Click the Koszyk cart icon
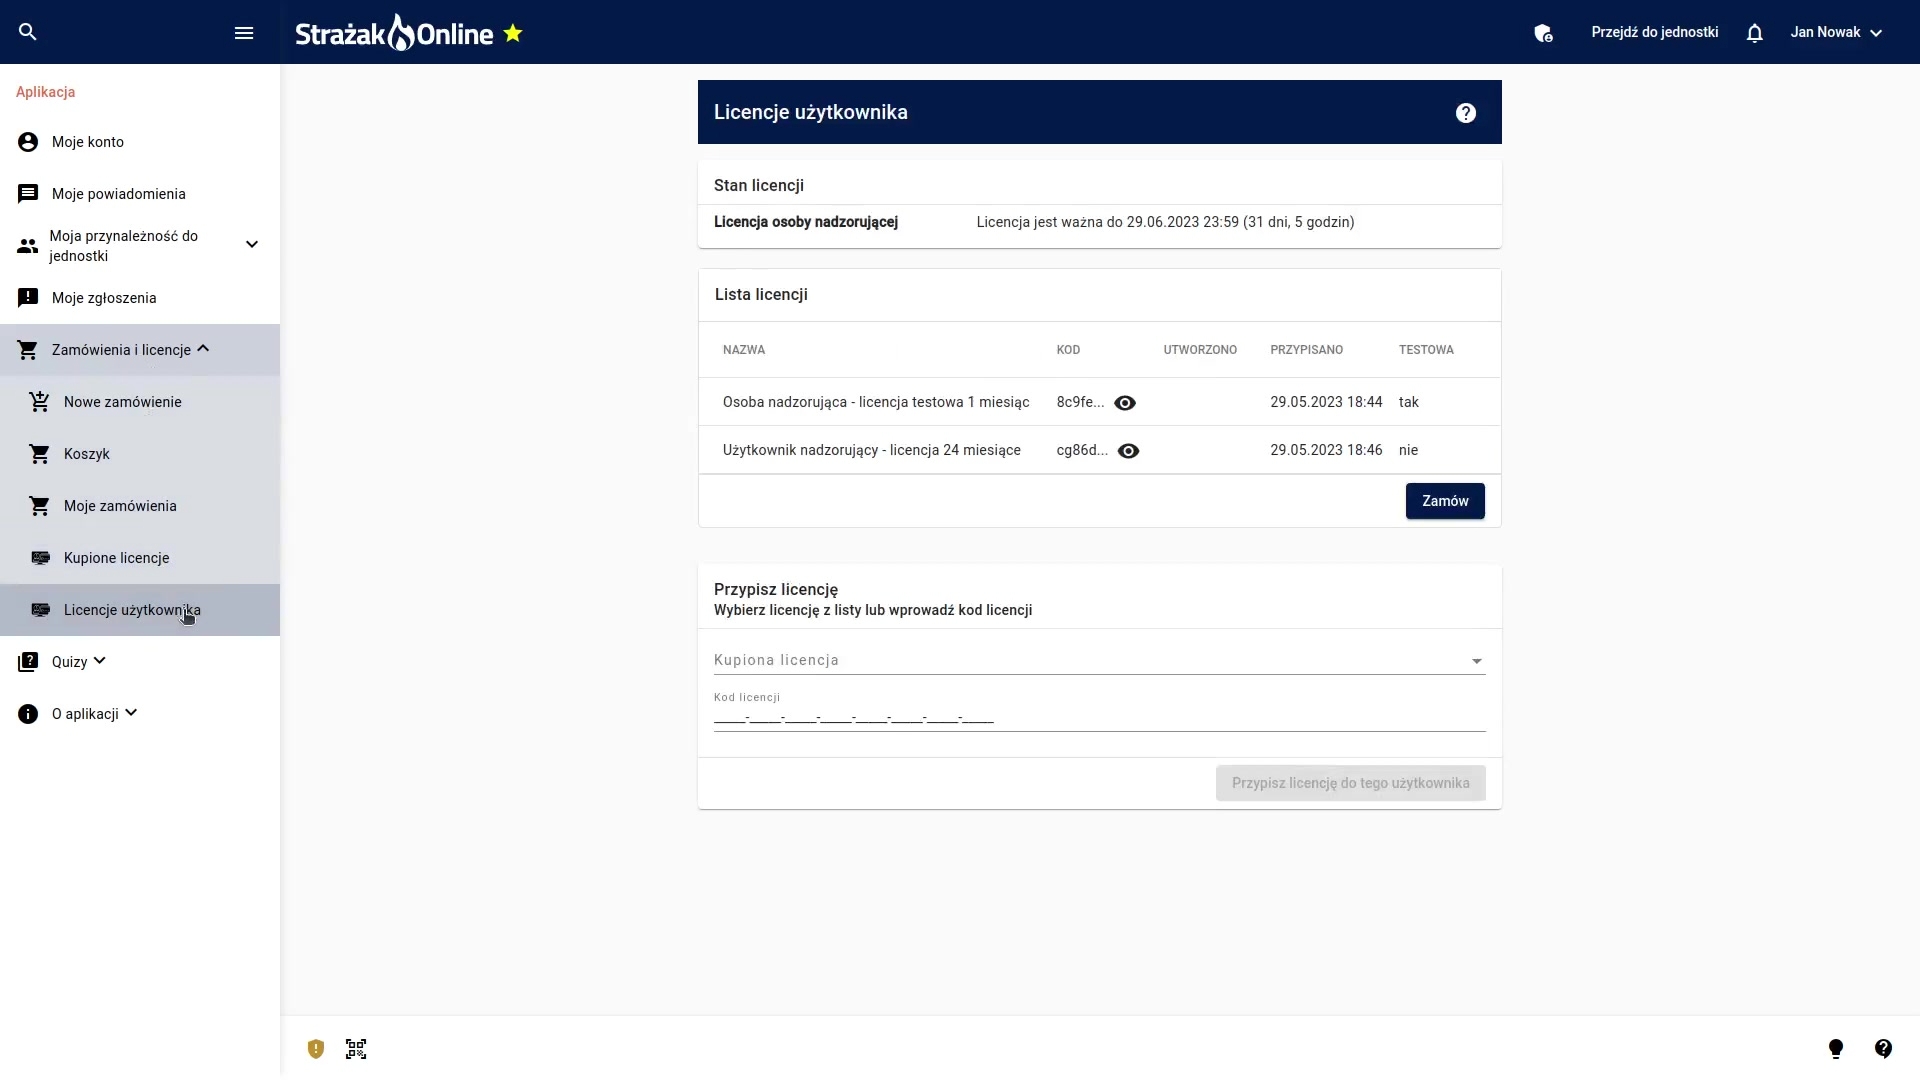This screenshot has width=1920, height=1080. pos(40,454)
